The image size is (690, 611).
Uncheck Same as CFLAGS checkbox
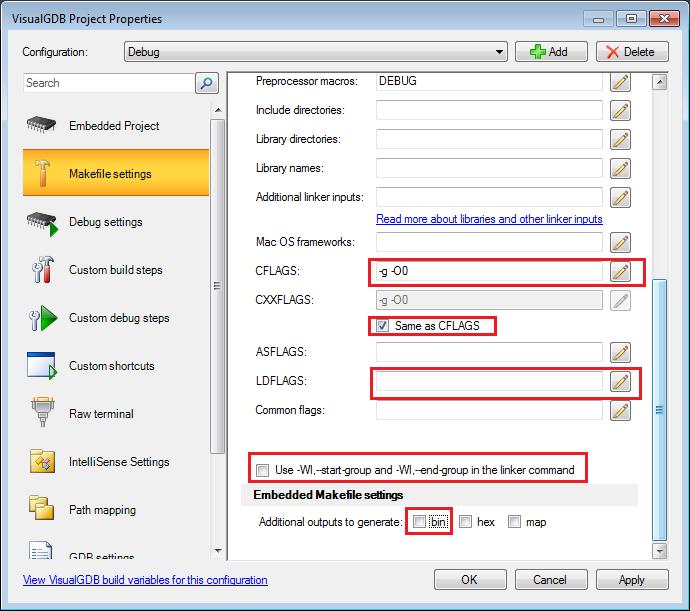(382, 326)
